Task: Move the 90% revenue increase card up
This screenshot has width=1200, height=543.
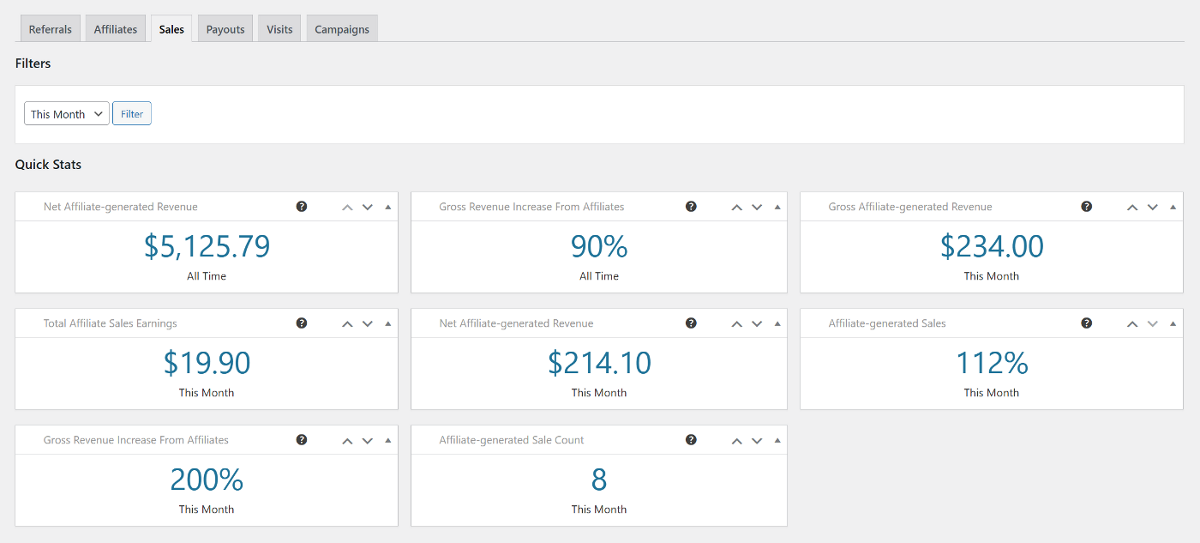Action: tap(736, 207)
